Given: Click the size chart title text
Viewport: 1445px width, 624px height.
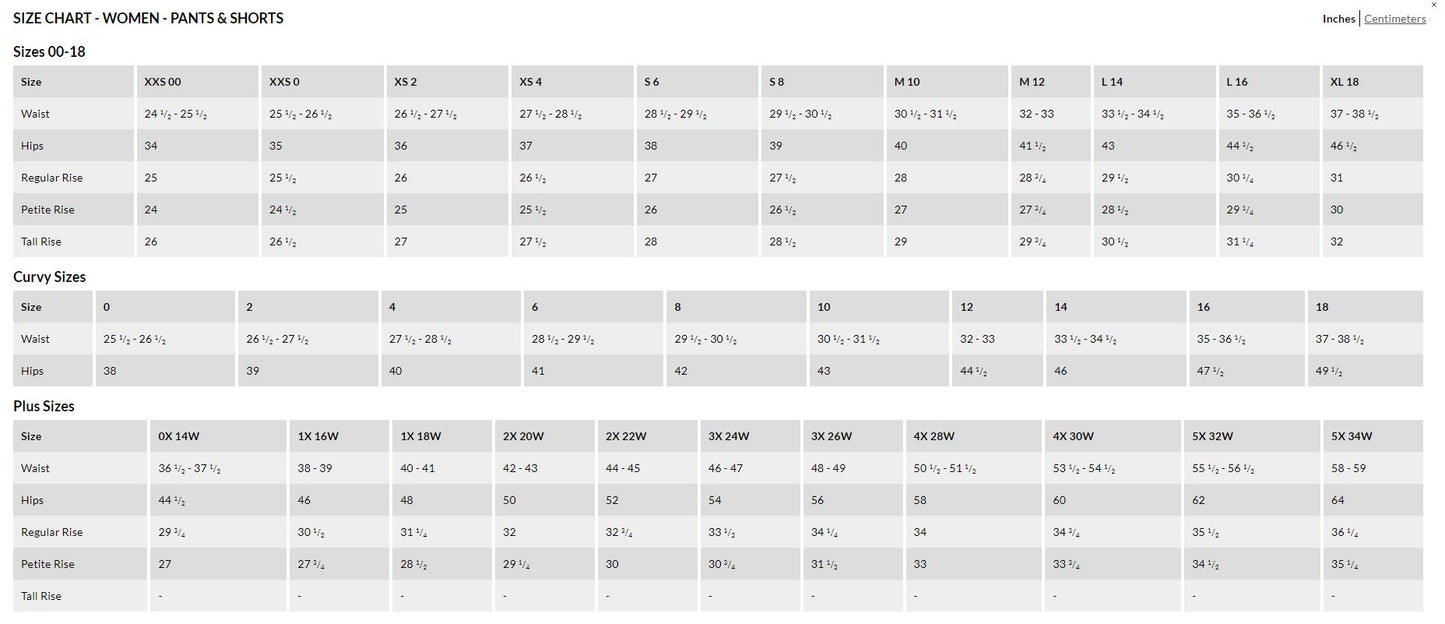Looking at the screenshot, I should (x=148, y=18).
